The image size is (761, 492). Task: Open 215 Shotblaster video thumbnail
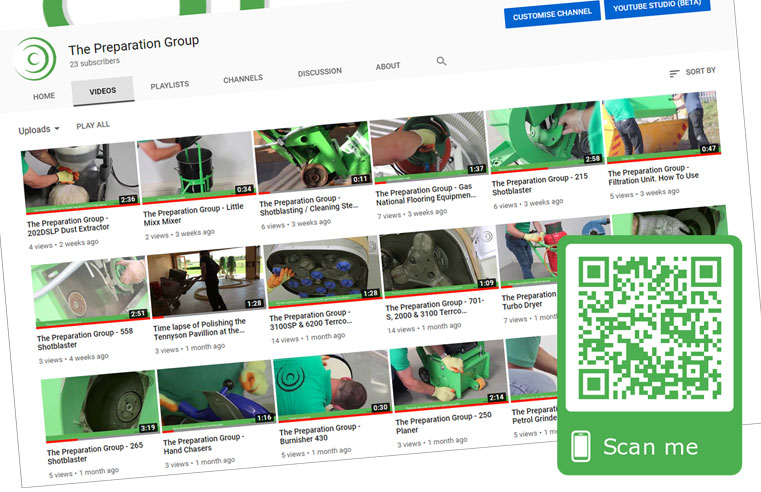point(545,136)
